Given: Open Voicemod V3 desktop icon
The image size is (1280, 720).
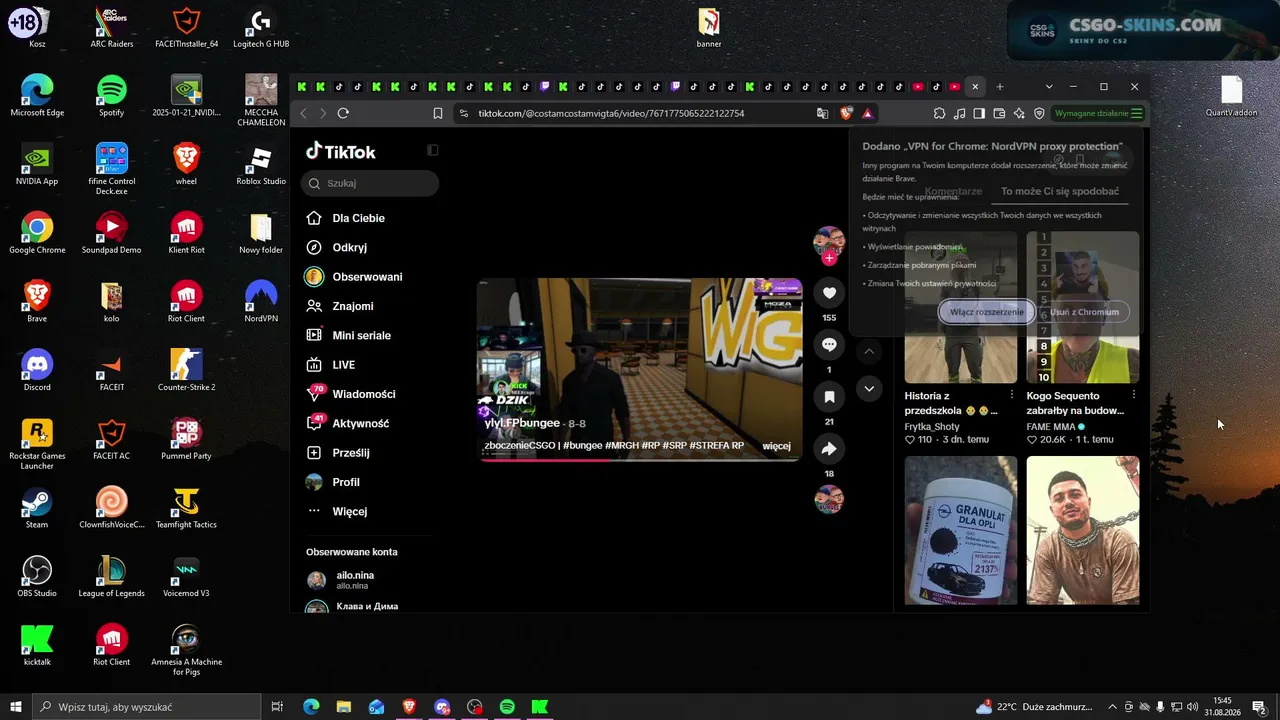Looking at the screenshot, I should (186, 575).
